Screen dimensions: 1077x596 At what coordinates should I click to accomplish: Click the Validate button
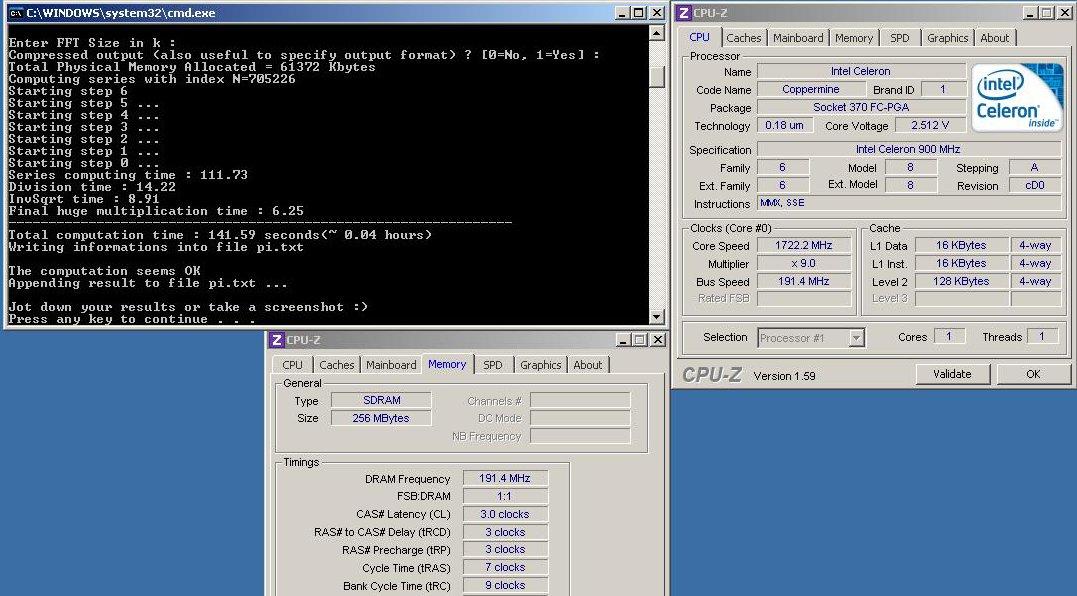pos(952,374)
